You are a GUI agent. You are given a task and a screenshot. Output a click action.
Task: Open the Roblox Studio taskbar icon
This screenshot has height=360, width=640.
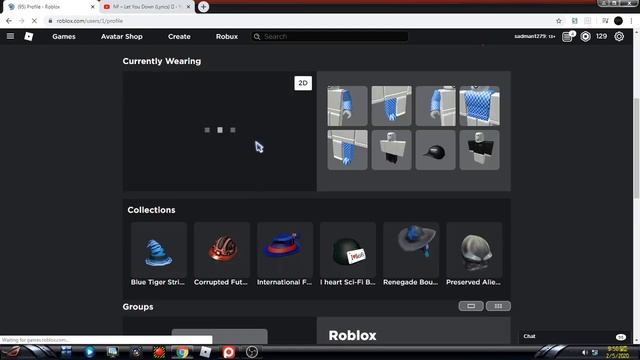point(205,352)
